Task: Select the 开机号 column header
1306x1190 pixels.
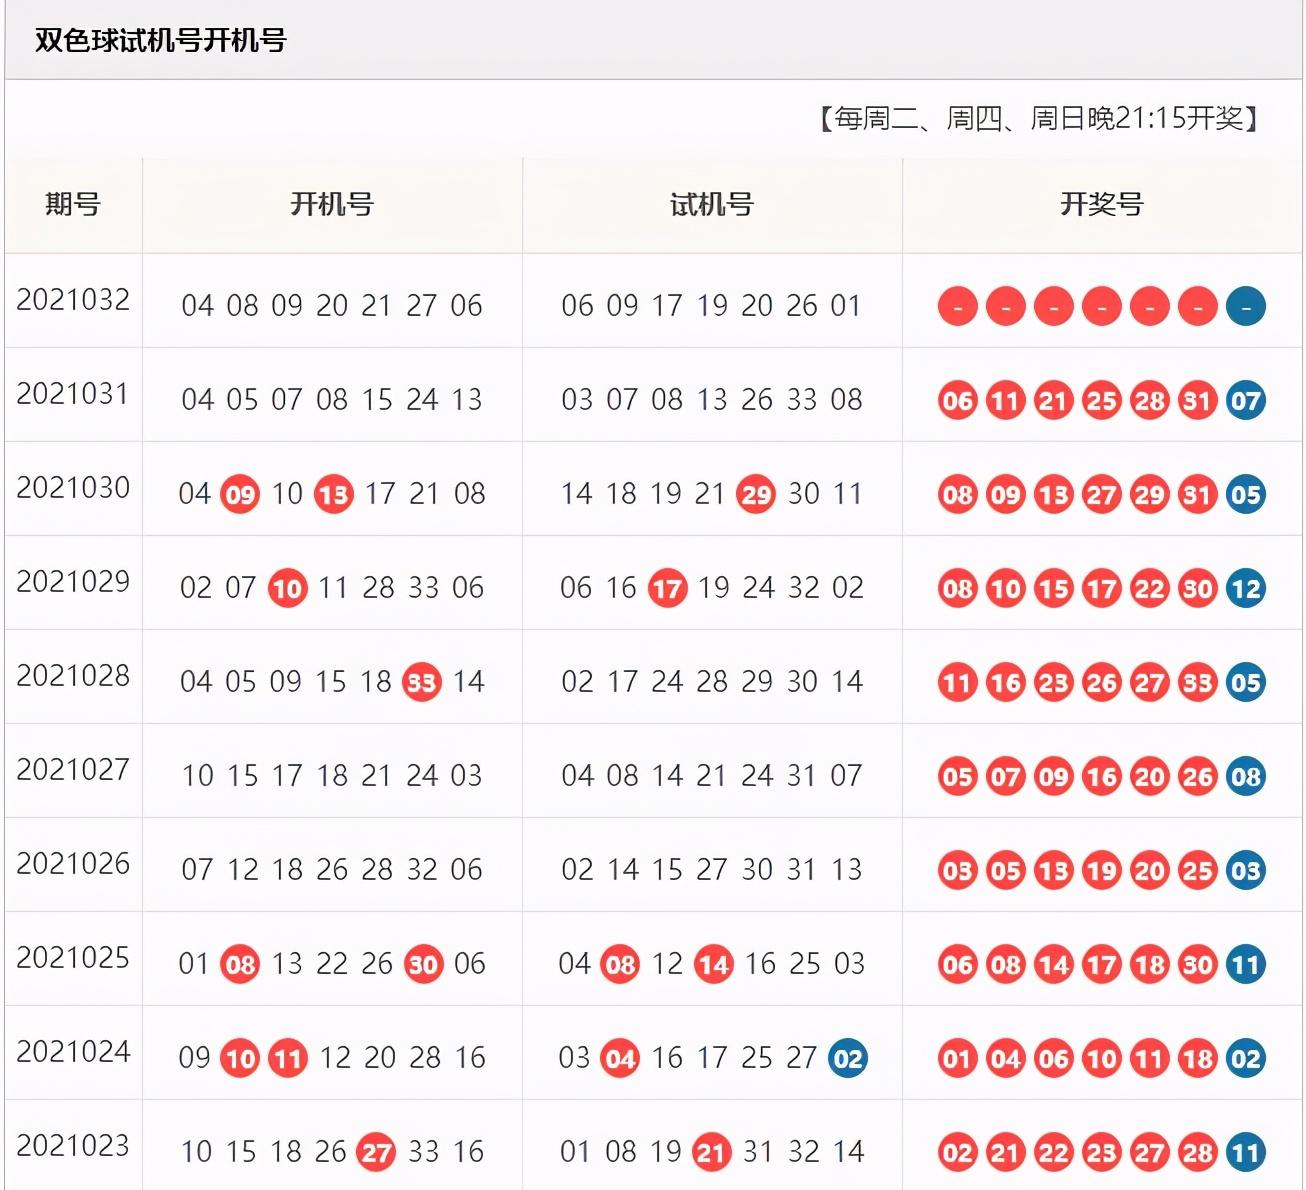Action: point(332,205)
